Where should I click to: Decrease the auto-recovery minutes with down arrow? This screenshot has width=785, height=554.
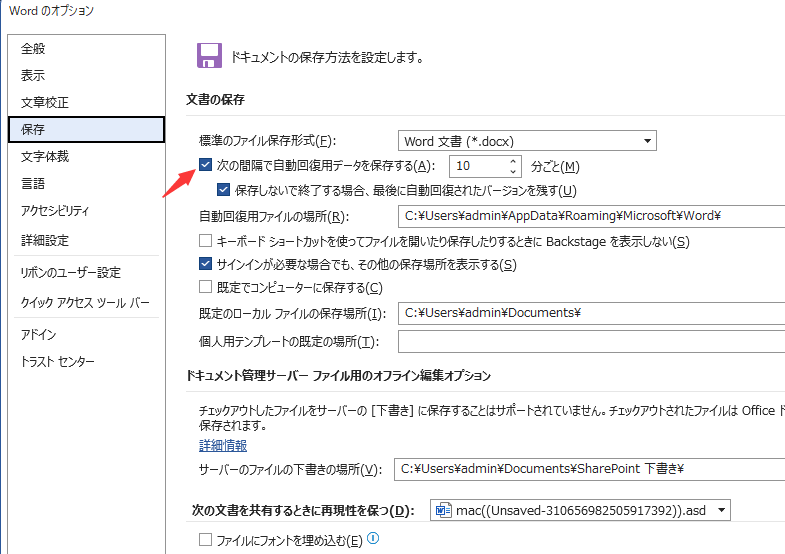pos(513,171)
